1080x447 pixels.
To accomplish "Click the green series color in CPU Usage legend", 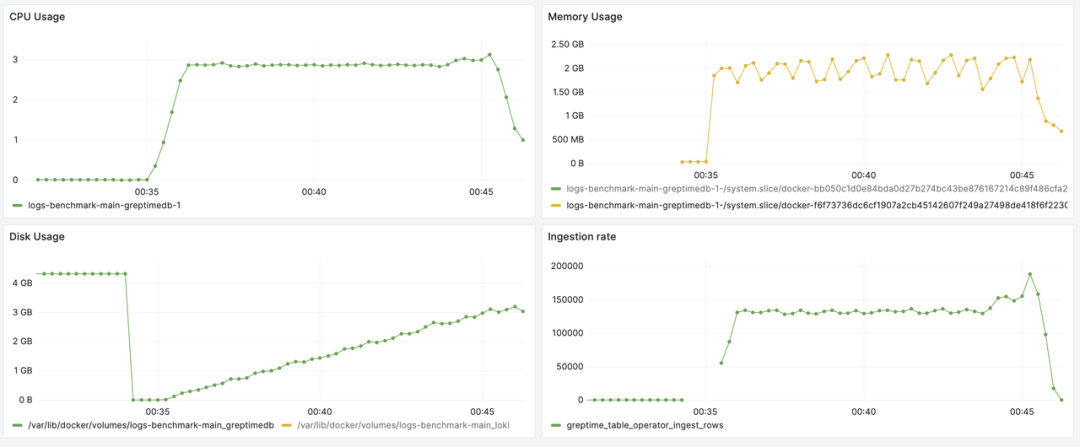I will pos(17,205).
